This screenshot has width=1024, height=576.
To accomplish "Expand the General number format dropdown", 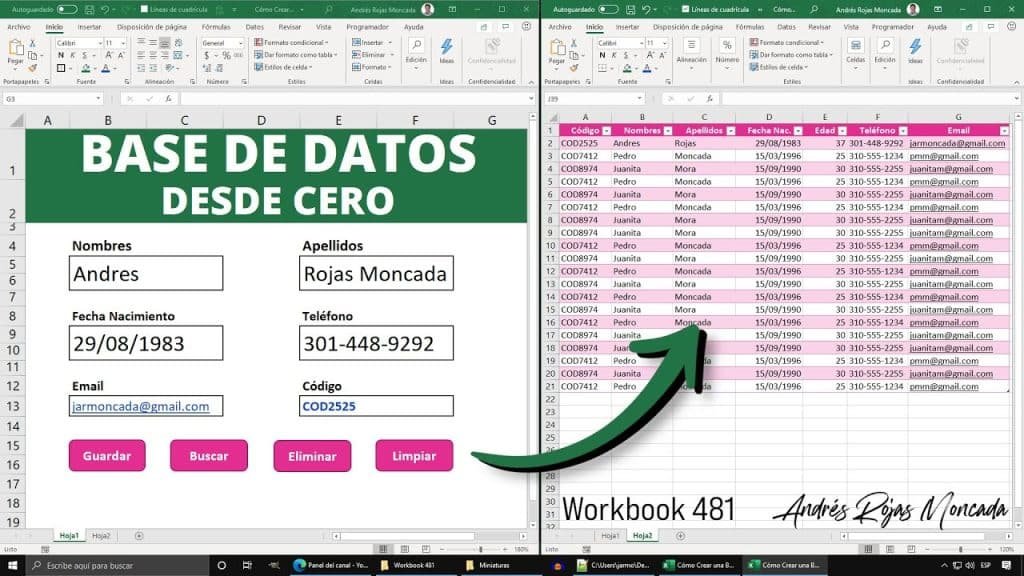I will coord(239,43).
